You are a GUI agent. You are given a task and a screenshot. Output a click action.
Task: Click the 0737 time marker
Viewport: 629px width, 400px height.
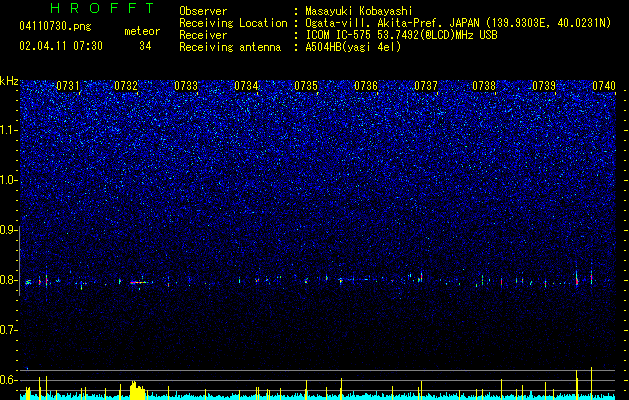pos(426,85)
